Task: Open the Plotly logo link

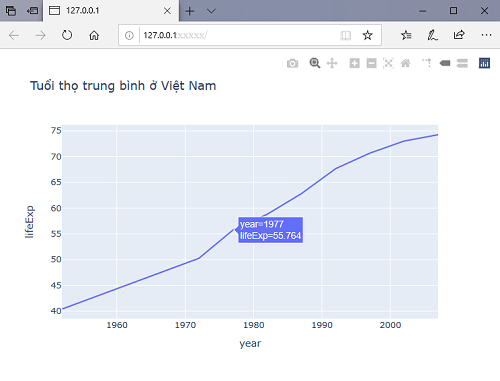Action: [484, 63]
